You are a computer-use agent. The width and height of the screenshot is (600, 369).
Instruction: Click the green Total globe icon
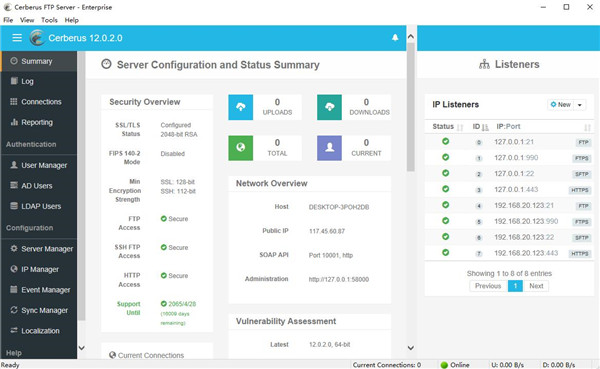[241, 148]
